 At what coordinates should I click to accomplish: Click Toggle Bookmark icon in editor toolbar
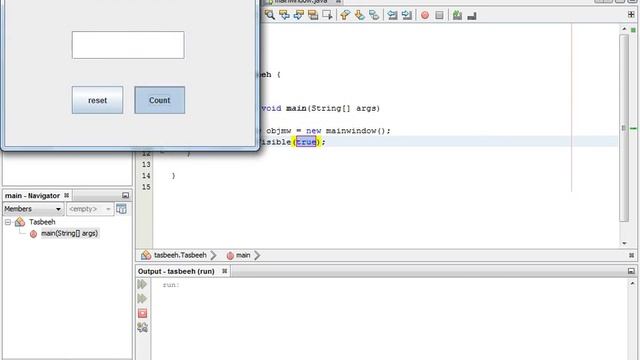click(x=374, y=15)
